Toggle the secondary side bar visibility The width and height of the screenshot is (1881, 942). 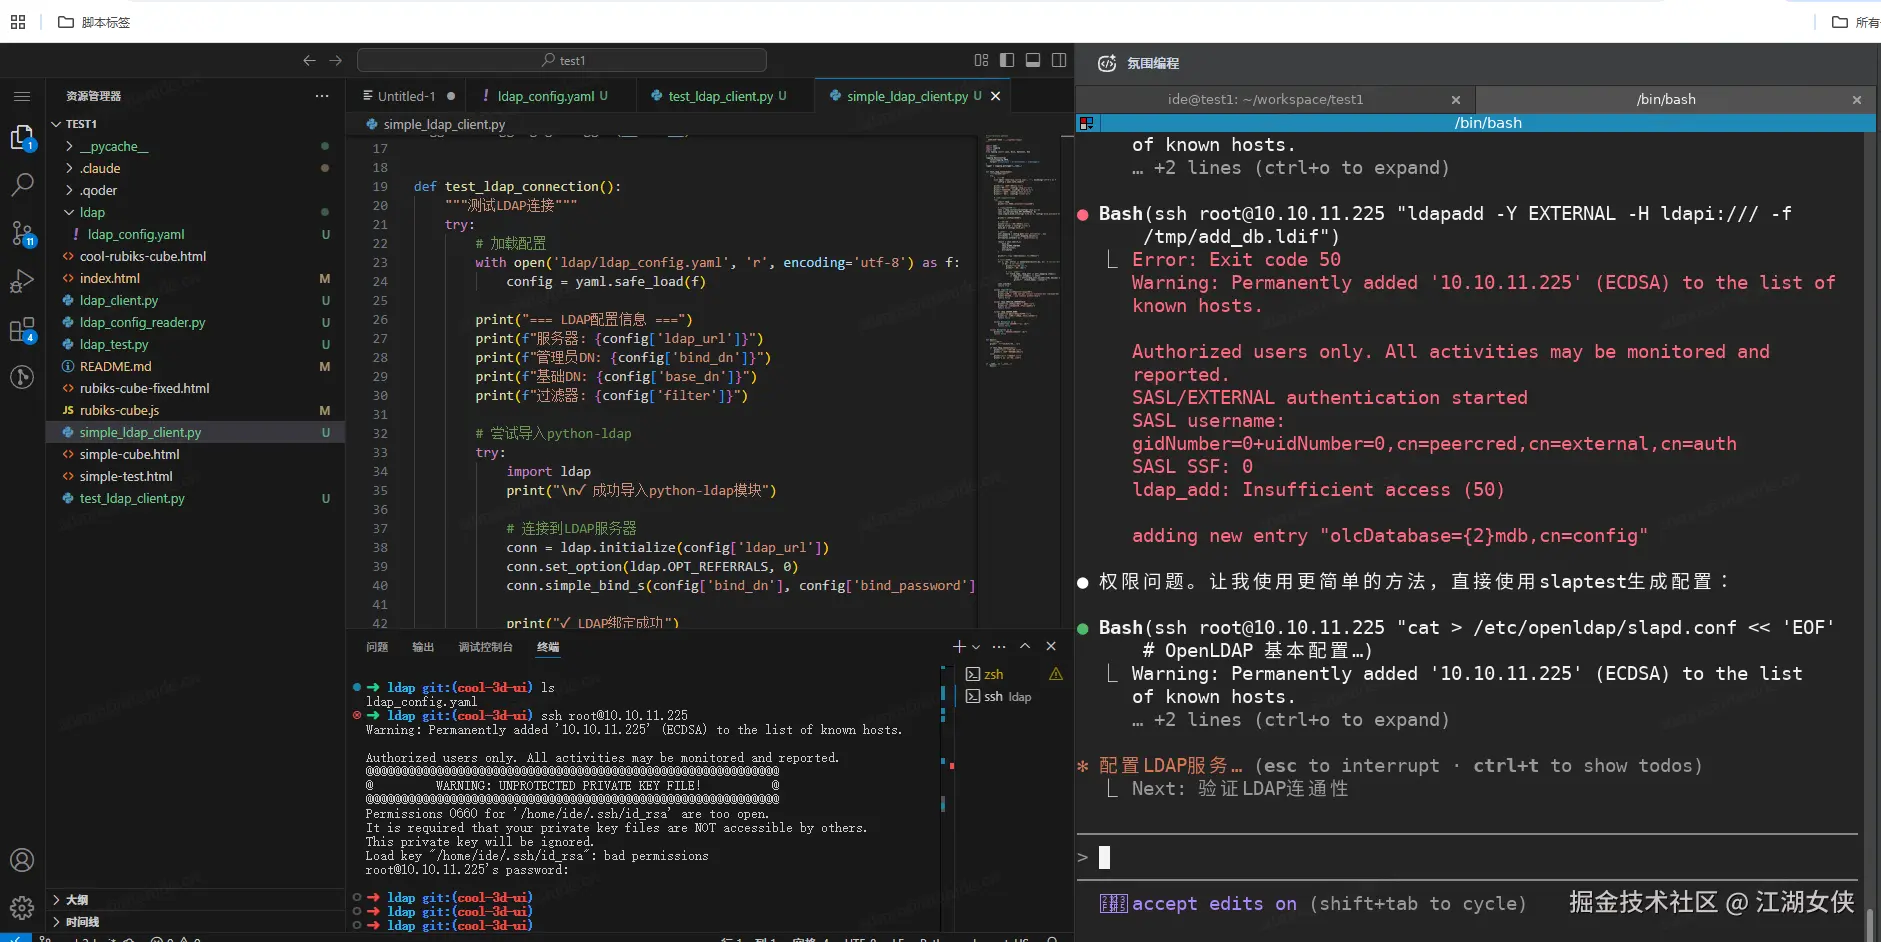1059,60
